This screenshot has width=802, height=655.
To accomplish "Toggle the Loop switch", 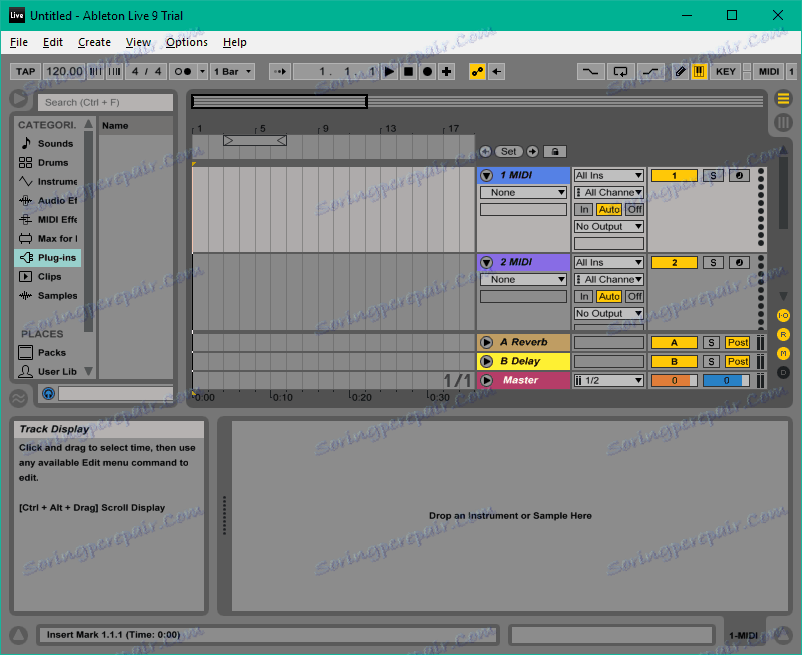I will (620, 72).
